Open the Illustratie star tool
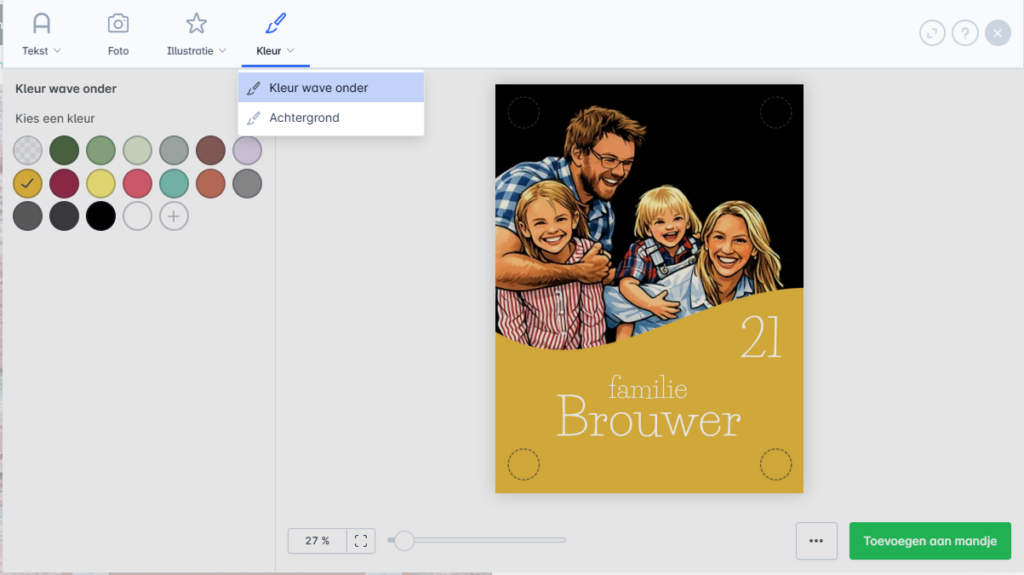Image resolution: width=1024 pixels, height=575 pixels. [x=196, y=35]
